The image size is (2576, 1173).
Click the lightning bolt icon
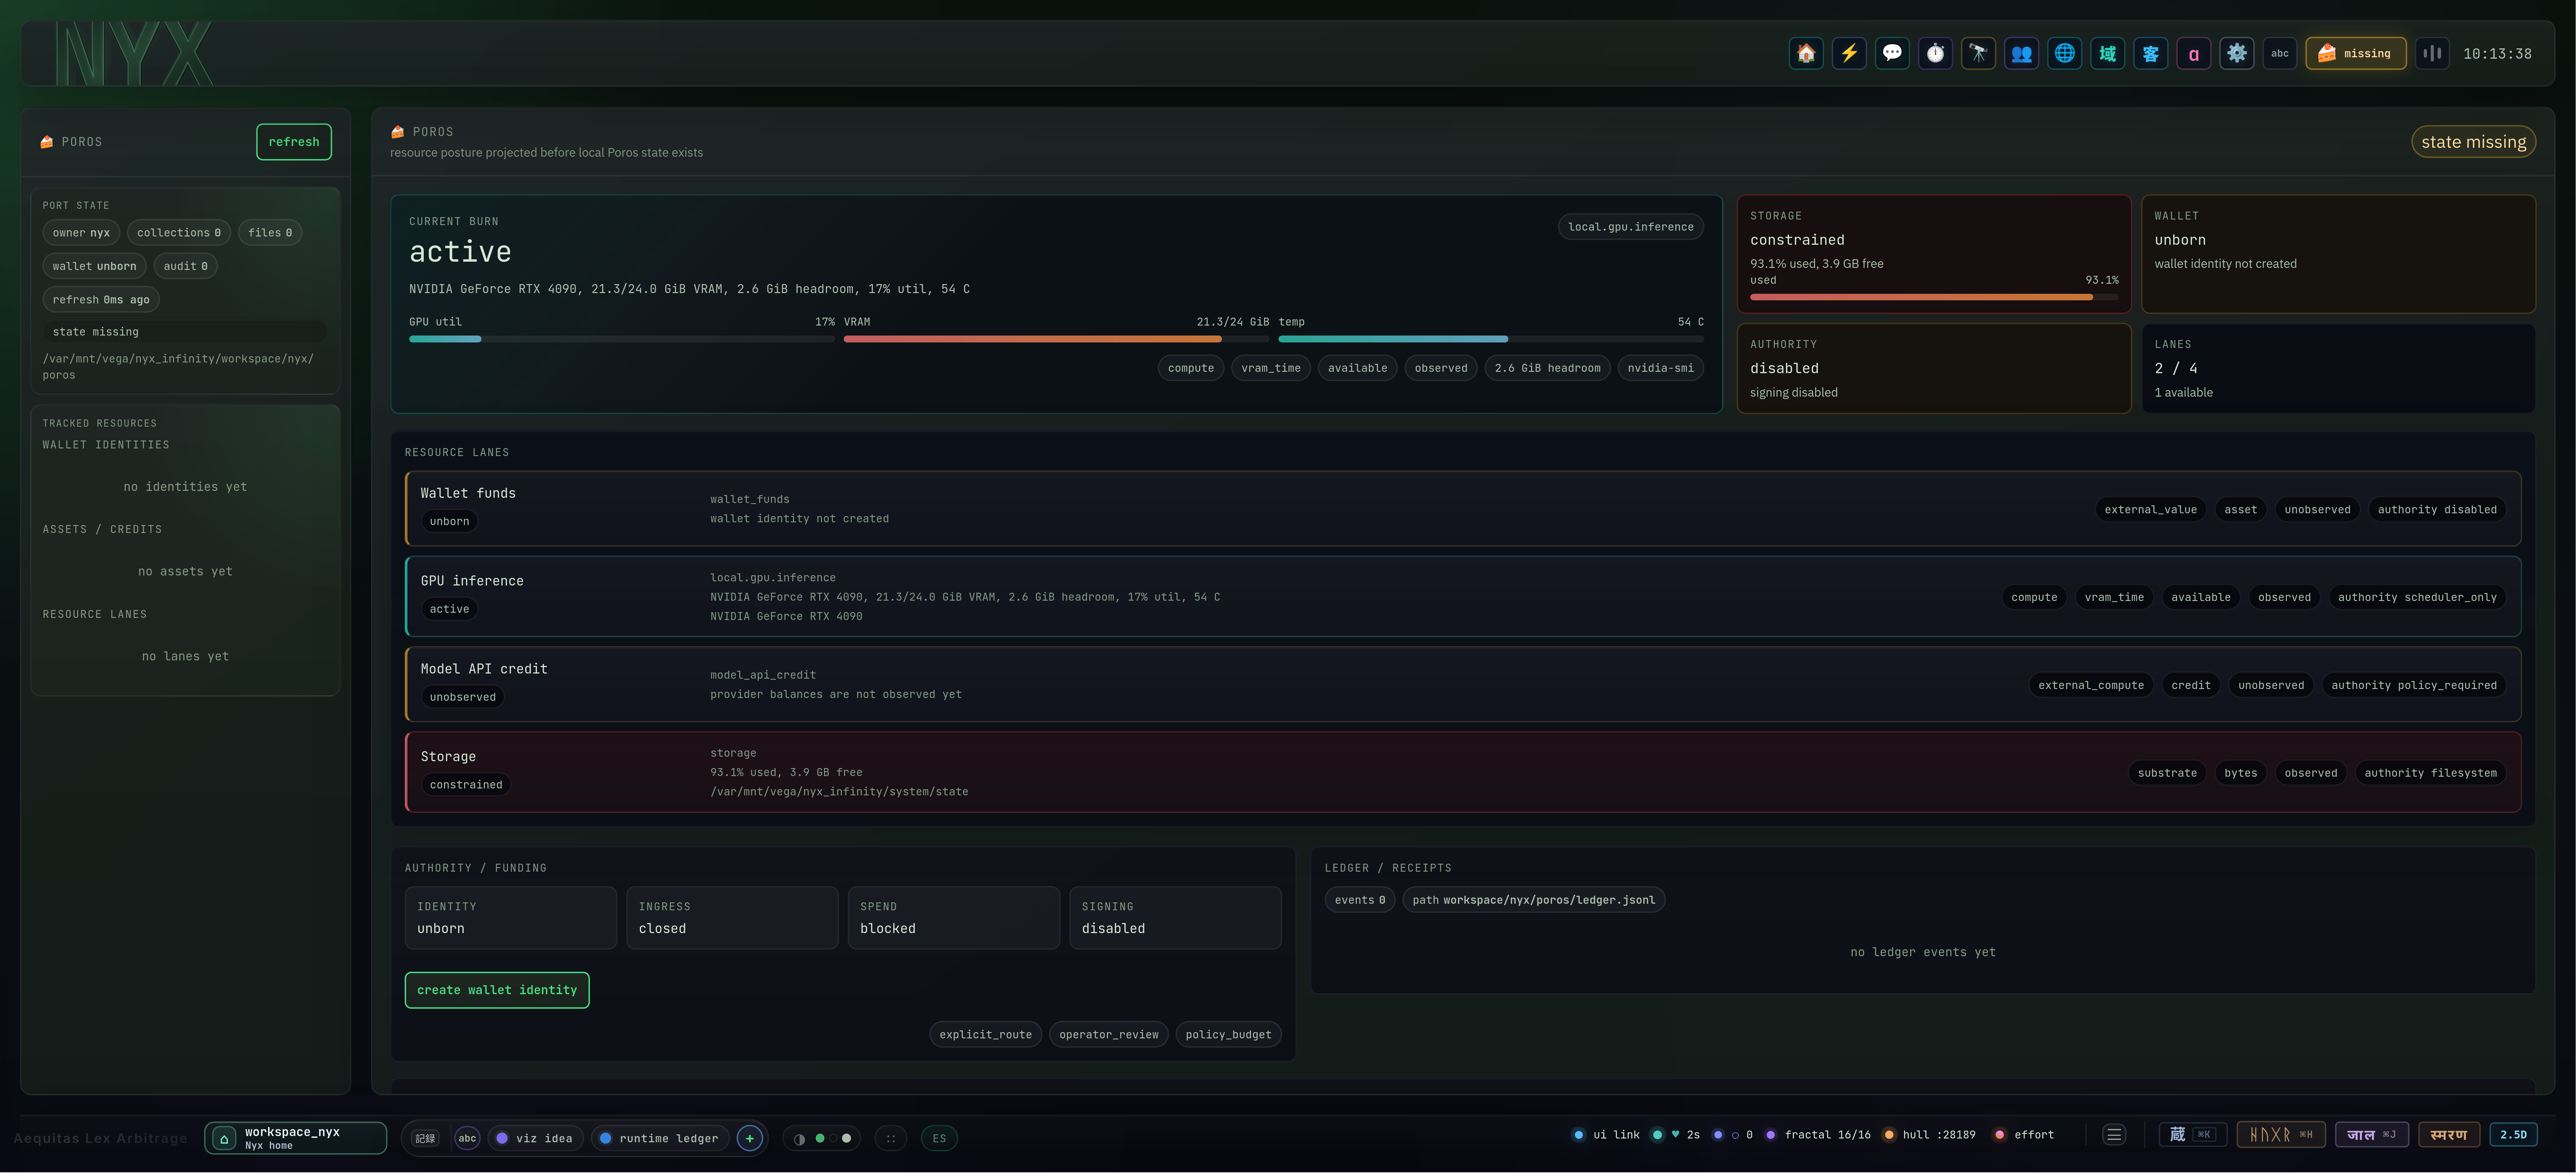(1849, 54)
